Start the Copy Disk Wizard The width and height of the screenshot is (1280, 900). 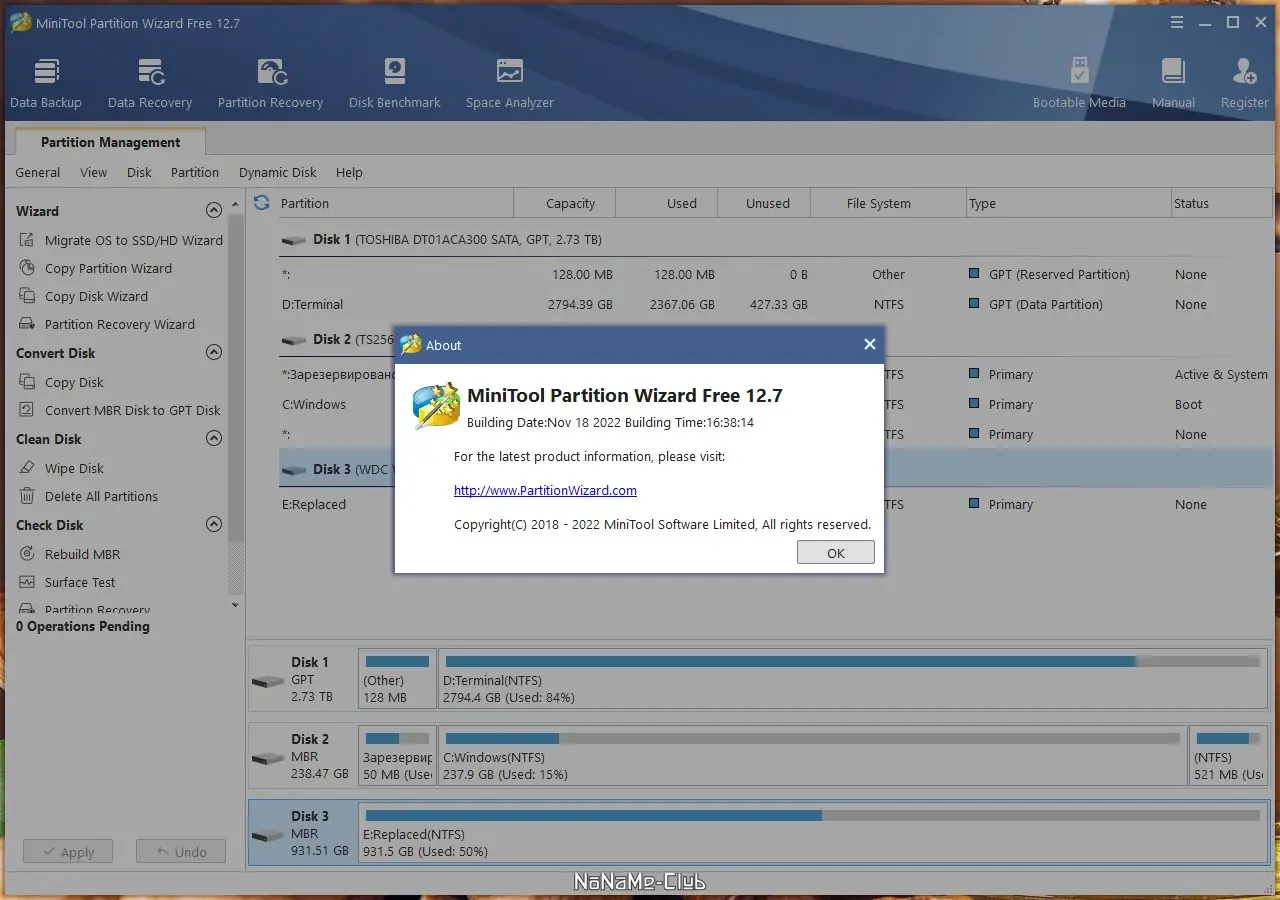[x=84, y=296]
